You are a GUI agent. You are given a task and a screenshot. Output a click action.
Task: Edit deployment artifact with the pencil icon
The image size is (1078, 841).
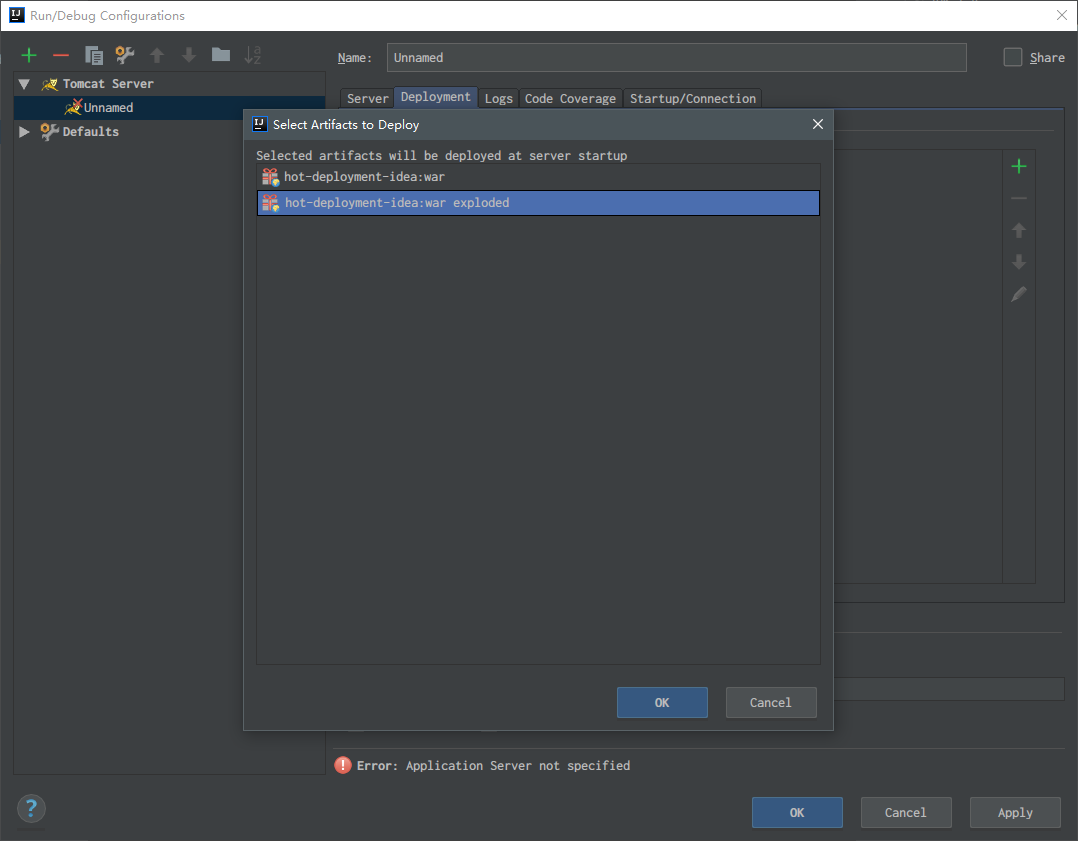tap(1019, 294)
